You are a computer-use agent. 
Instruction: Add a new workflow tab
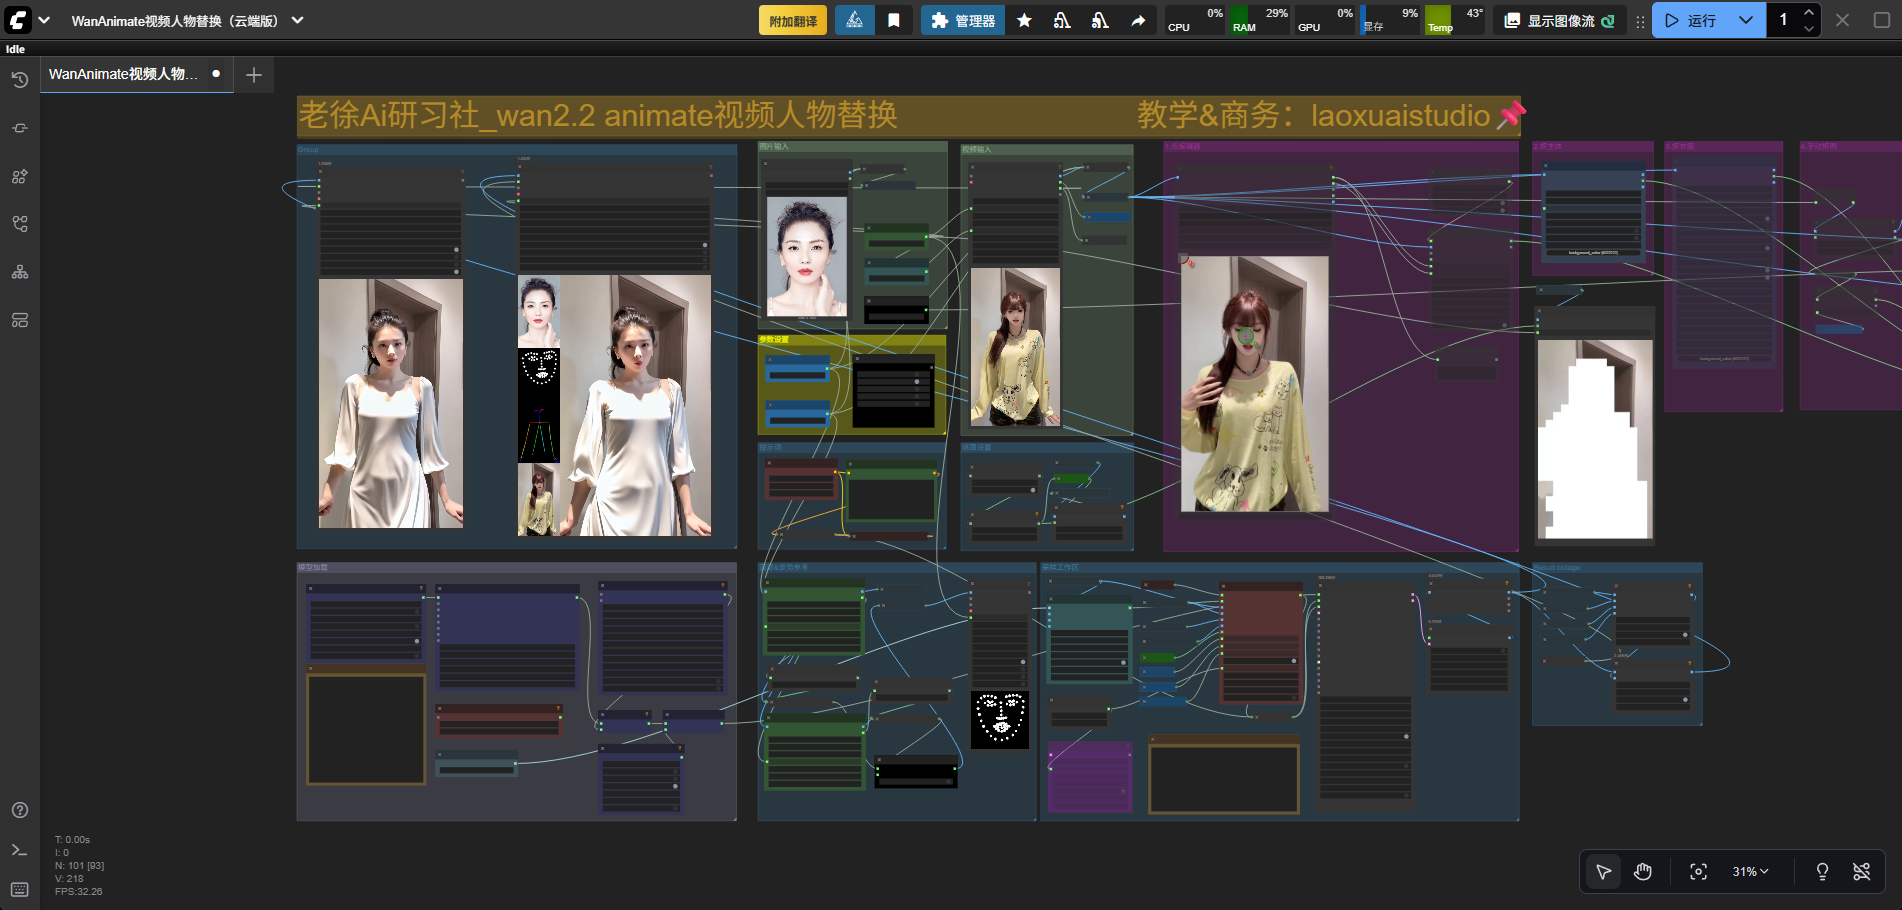click(254, 75)
